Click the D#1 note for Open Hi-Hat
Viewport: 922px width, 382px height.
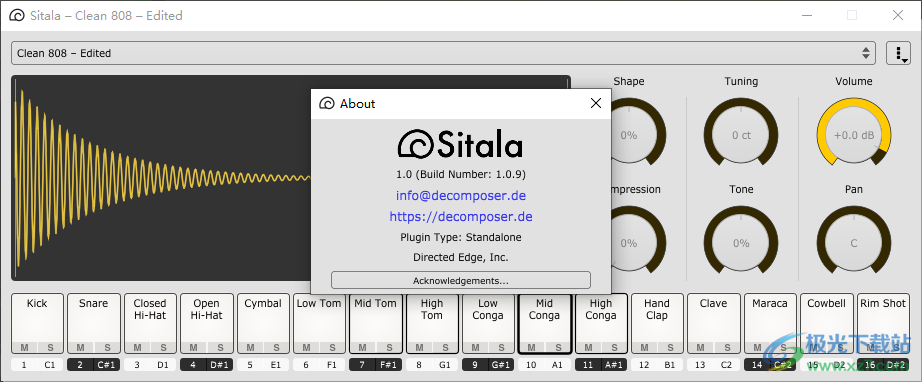(x=219, y=365)
